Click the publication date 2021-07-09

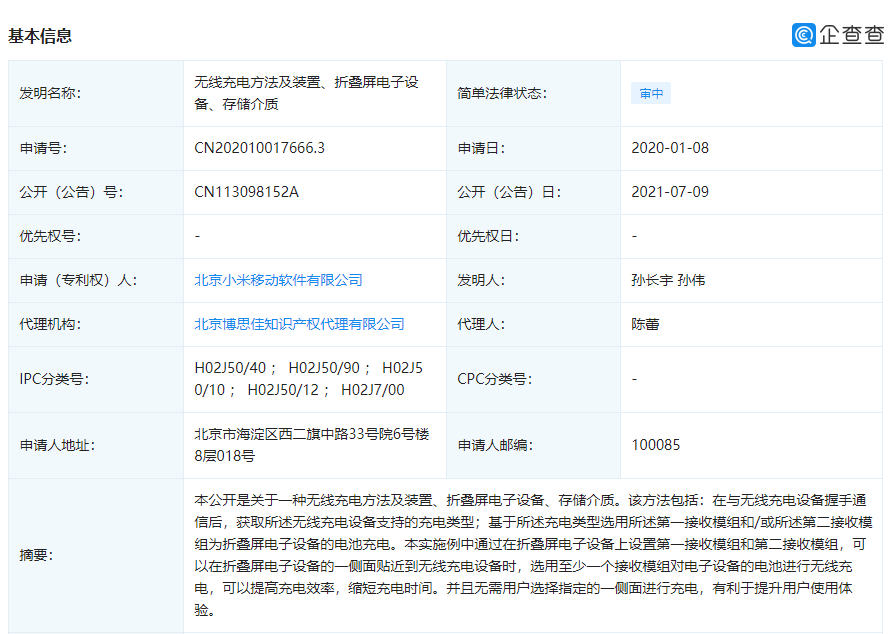pos(669,192)
